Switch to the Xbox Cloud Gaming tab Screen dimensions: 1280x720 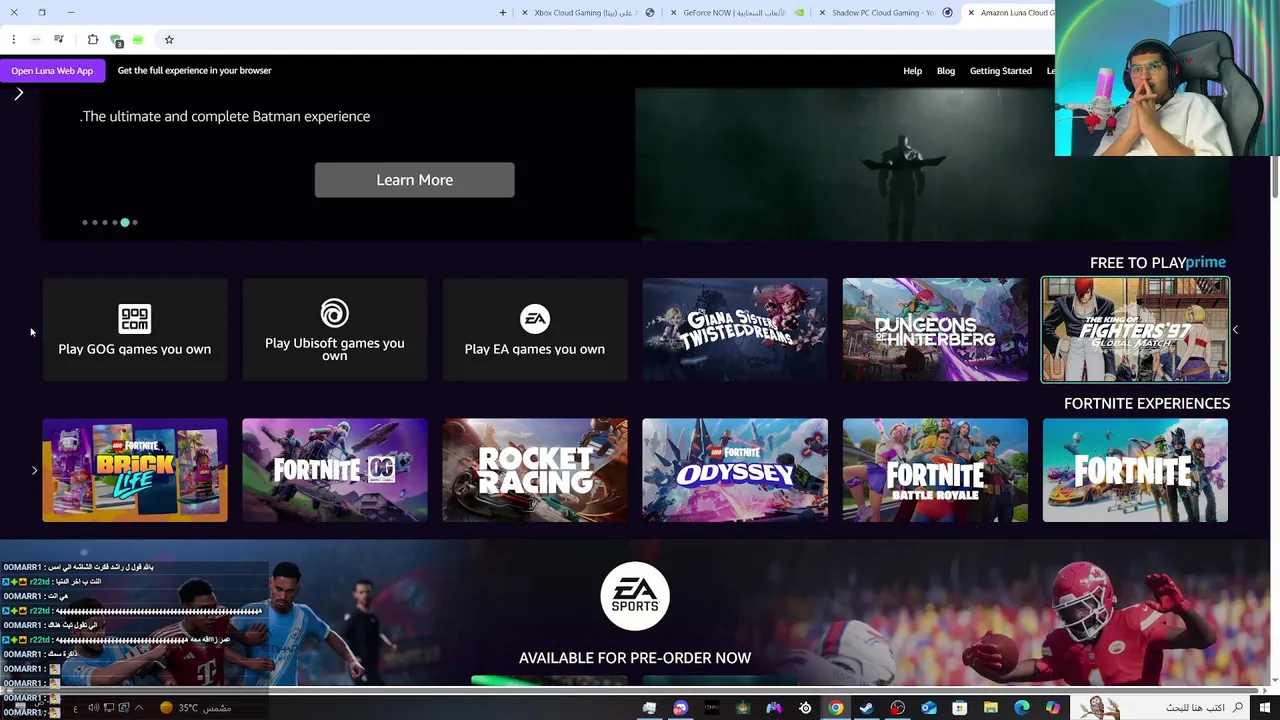tap(589, 13)
